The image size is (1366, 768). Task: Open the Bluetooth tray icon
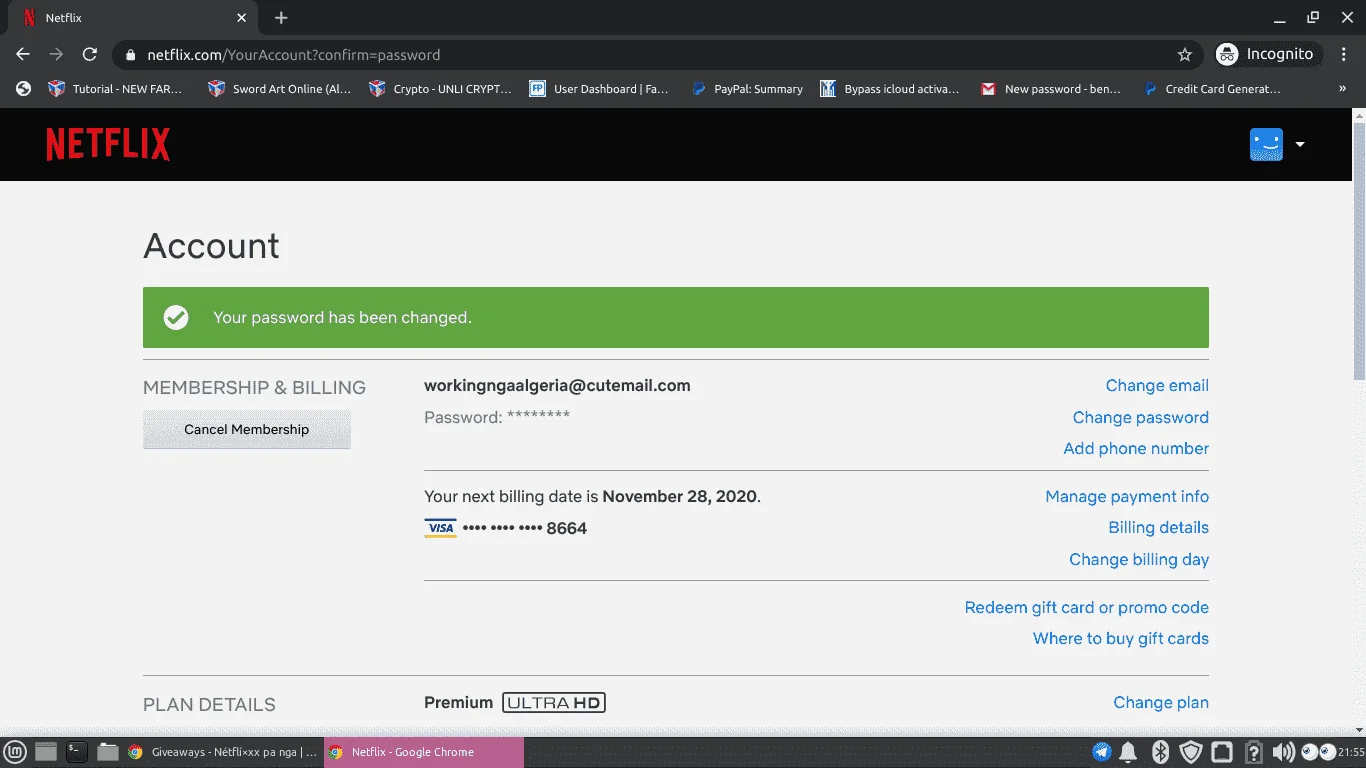1160,752
